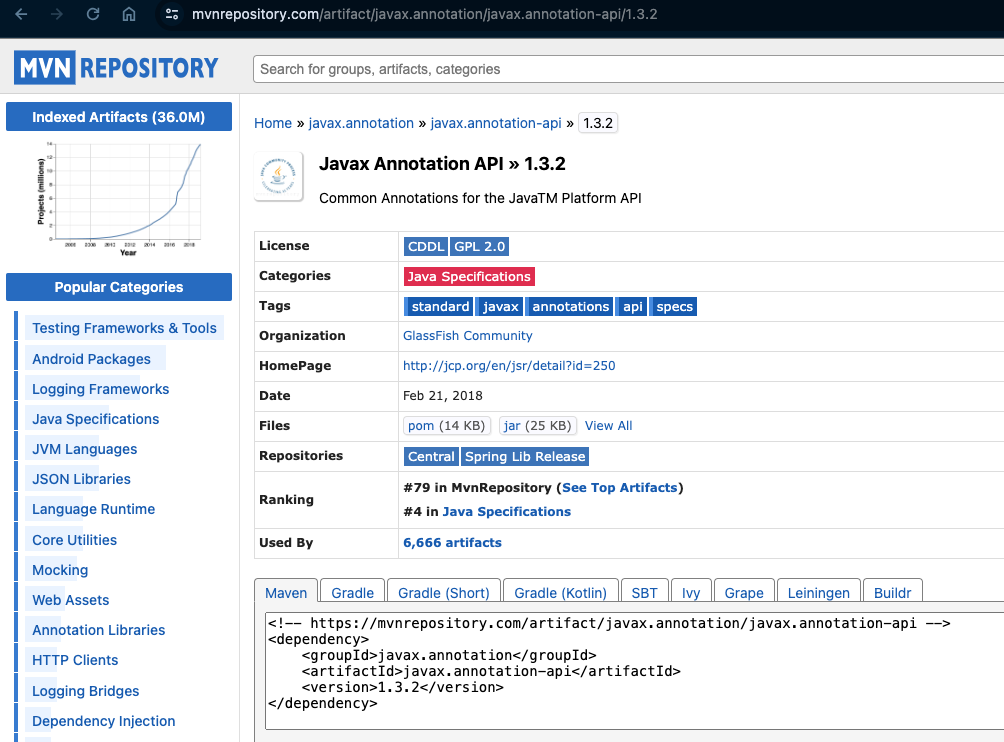The width and height of the screenshot is (1004, 742).
Task: Open the jcp.org homepage link
Action: pos(509,366)
